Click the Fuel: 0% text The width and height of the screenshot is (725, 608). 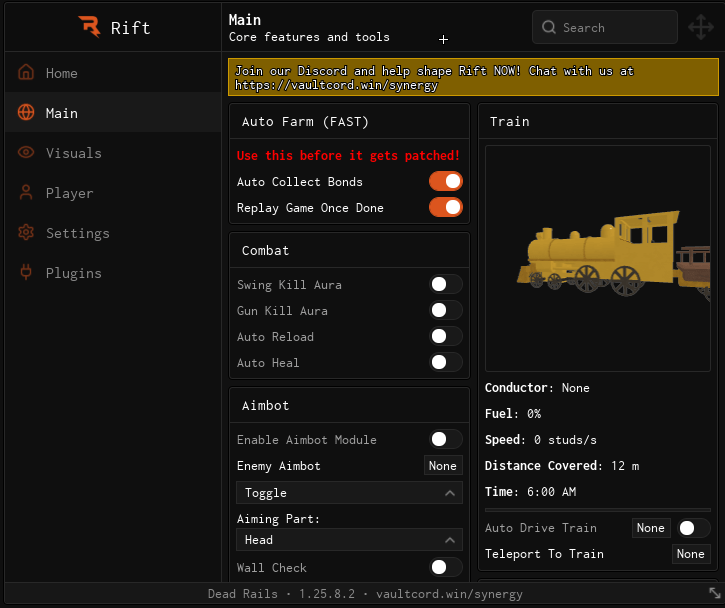coord(513,414)
